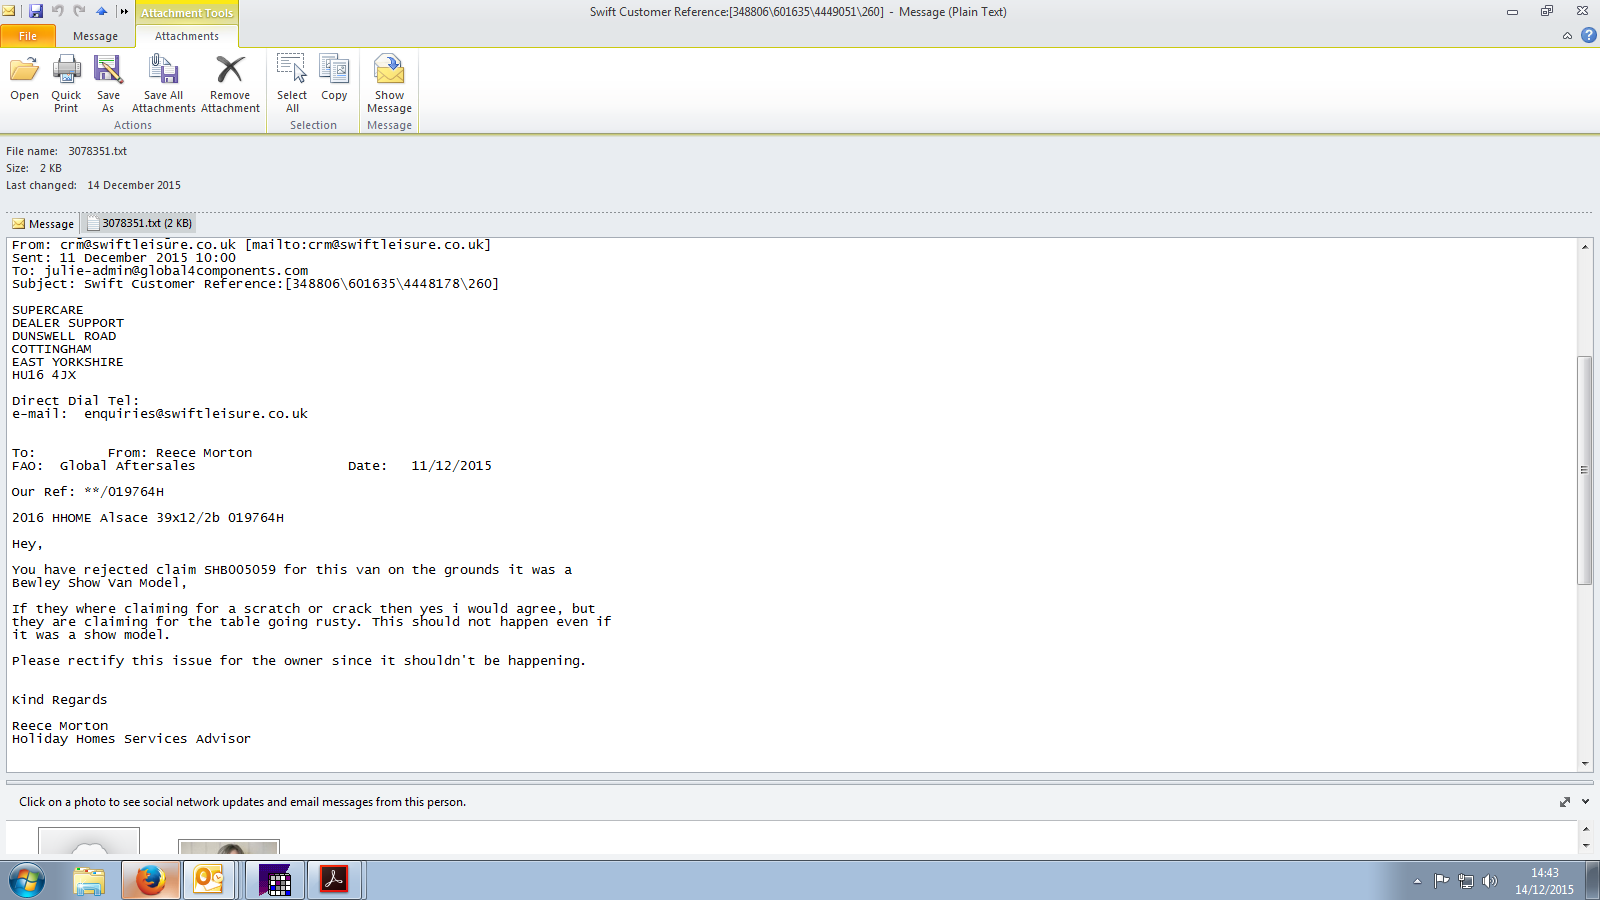1600x900 pixels.
Task: Click the message body scrollbar thumb
Action: tap(1584, 470)
